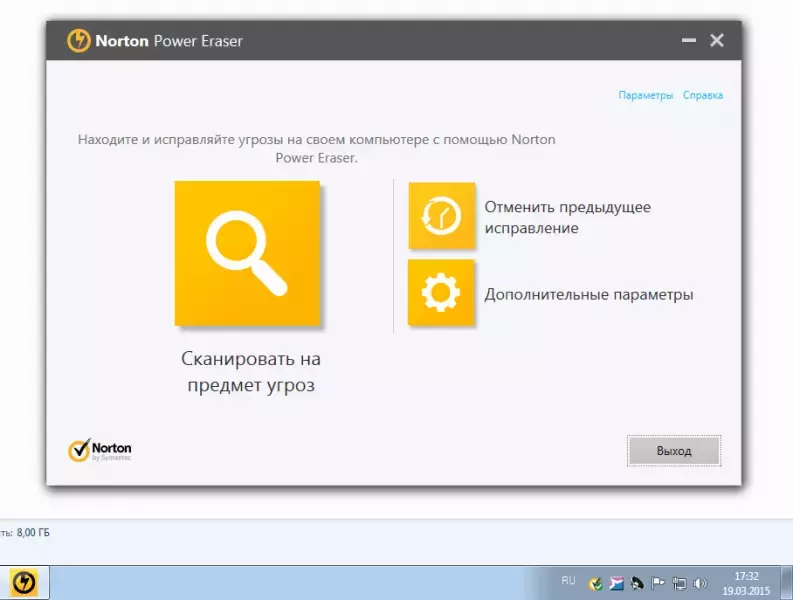Click the Отменить предыдущее исправление text
793x600 pixels.
pyautogui.click(x=567, y=218)
